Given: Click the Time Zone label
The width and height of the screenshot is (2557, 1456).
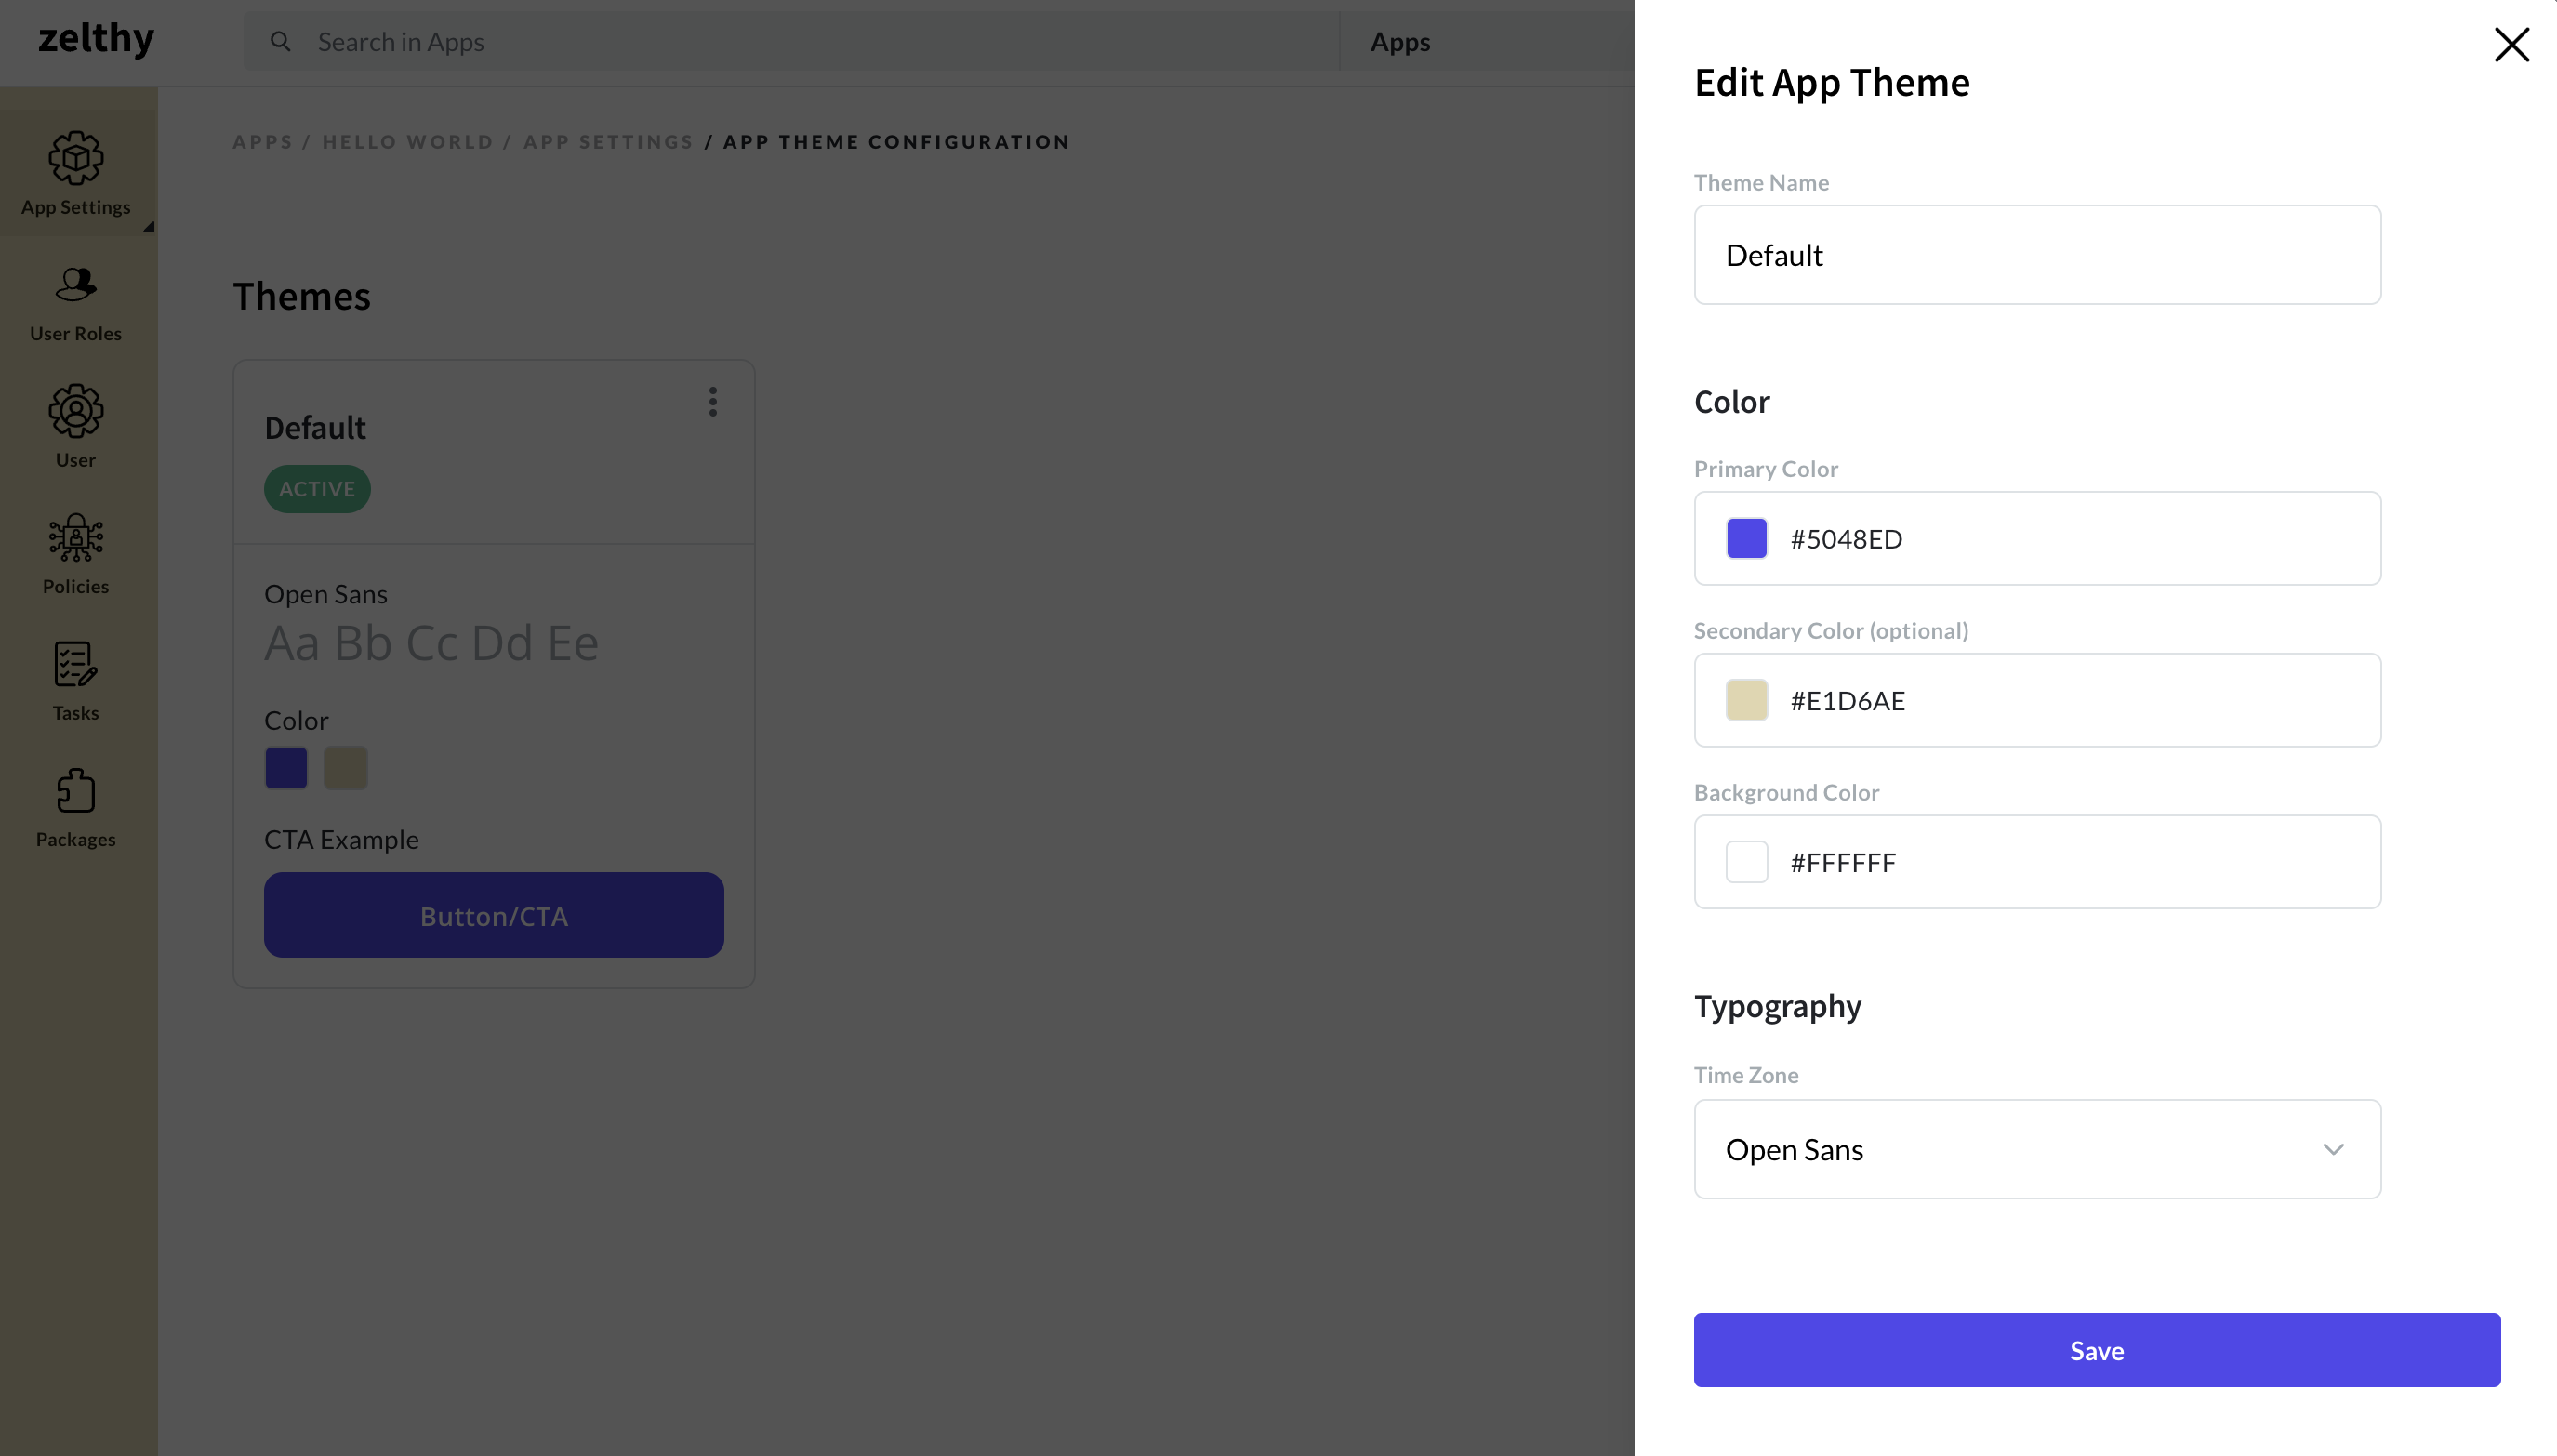Looking at the screenshot, I should tap(1746, 1075).
